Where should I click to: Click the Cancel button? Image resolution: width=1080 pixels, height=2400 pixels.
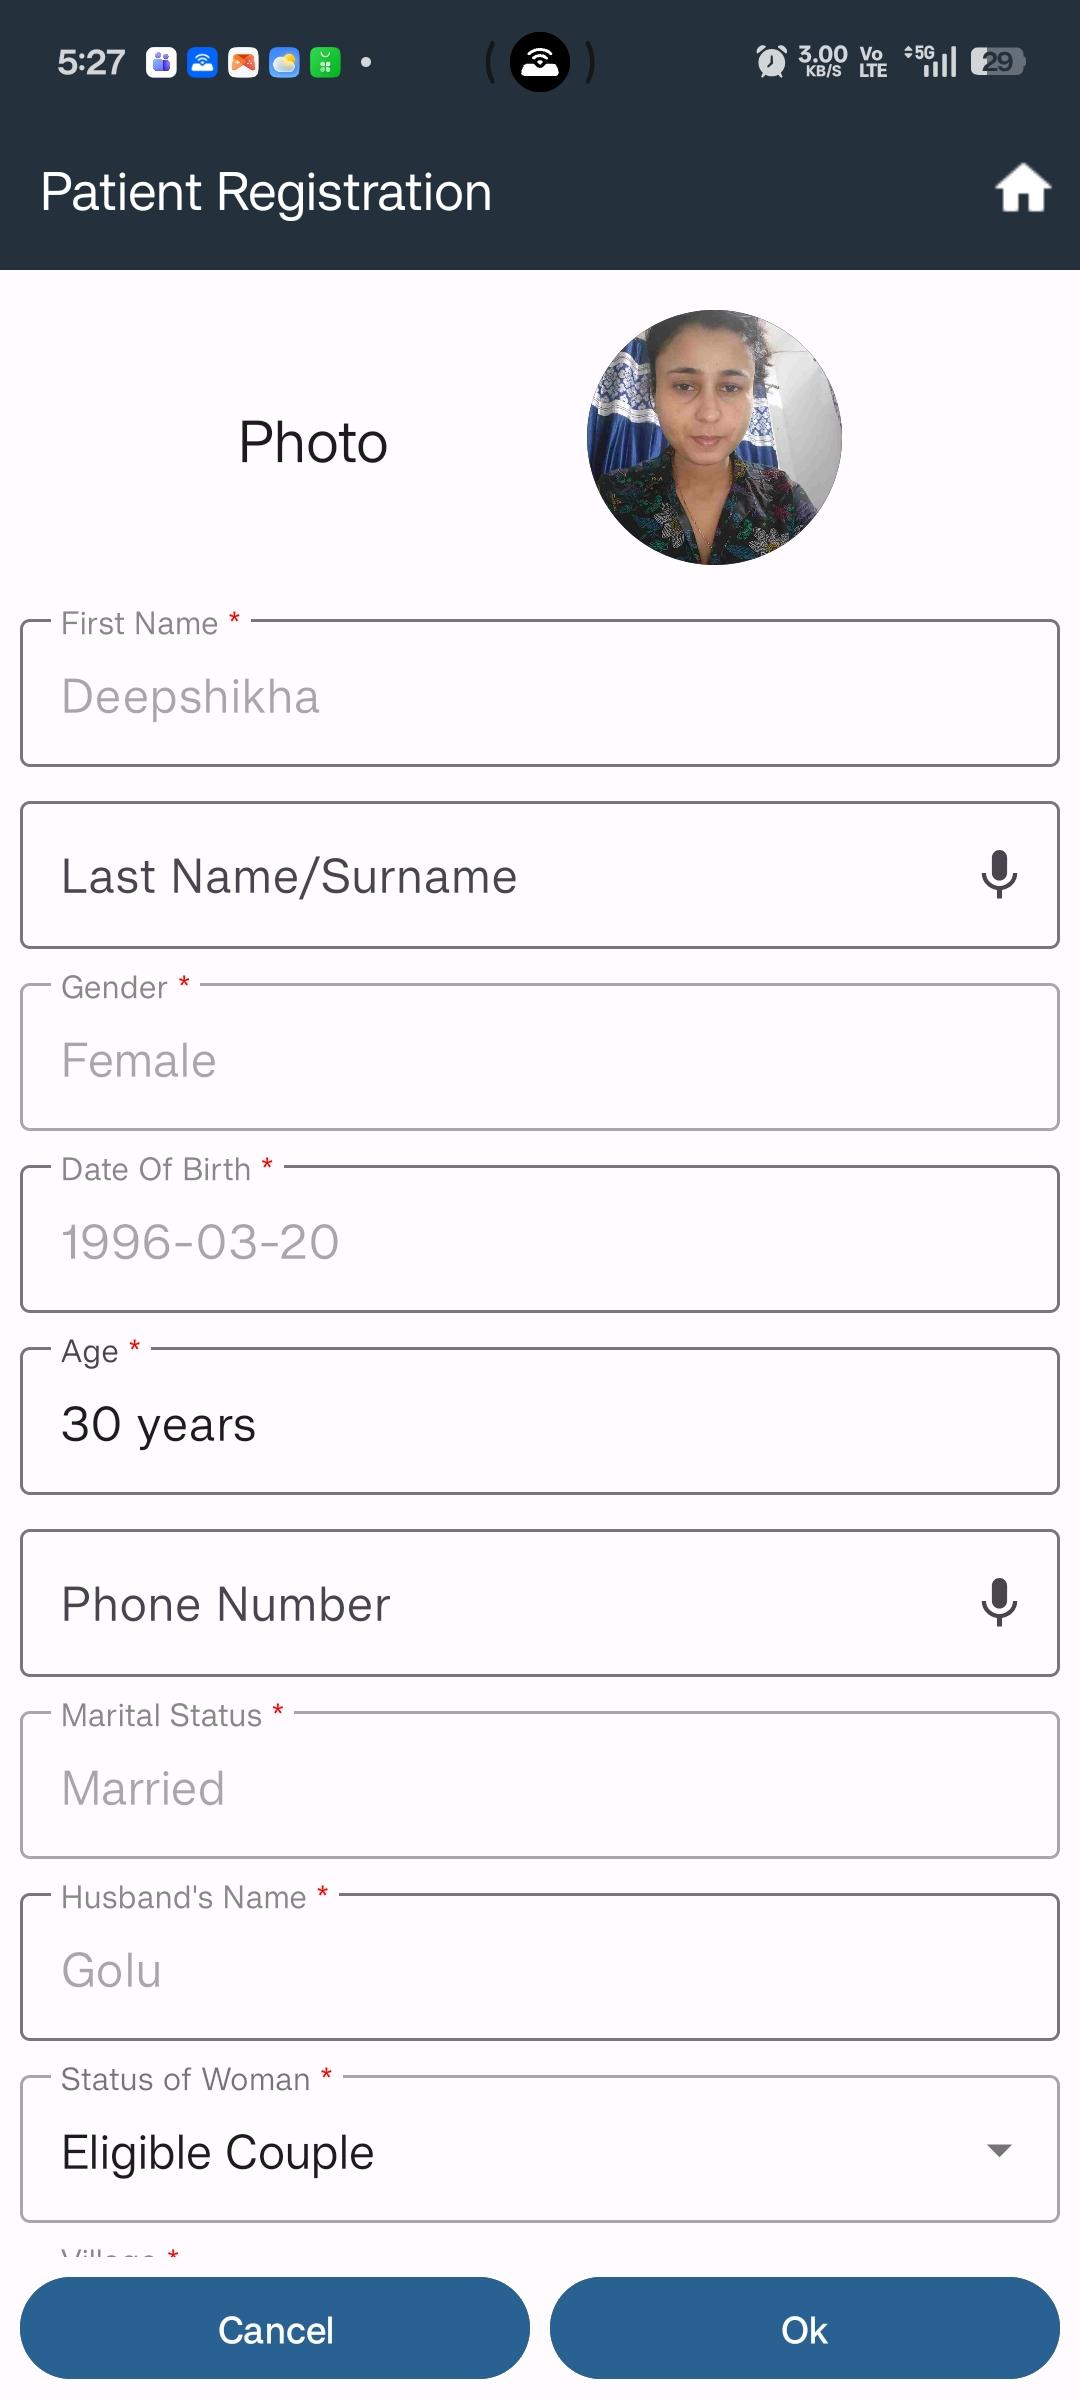click(275, 2329)
